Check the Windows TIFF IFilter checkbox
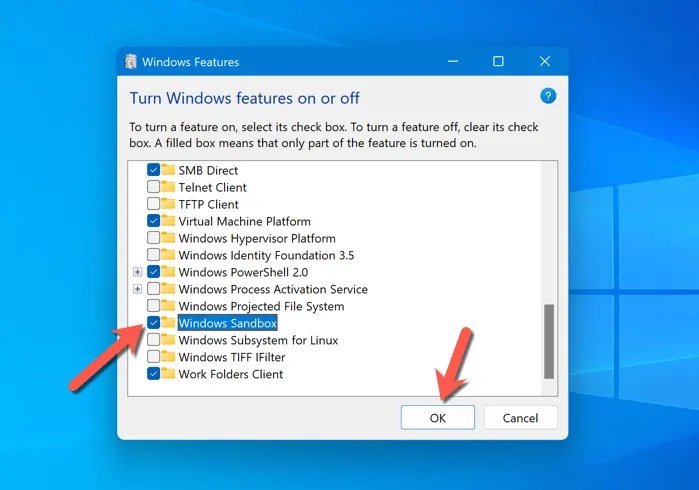The image size is (699, 490). click(x=153, y=357)
